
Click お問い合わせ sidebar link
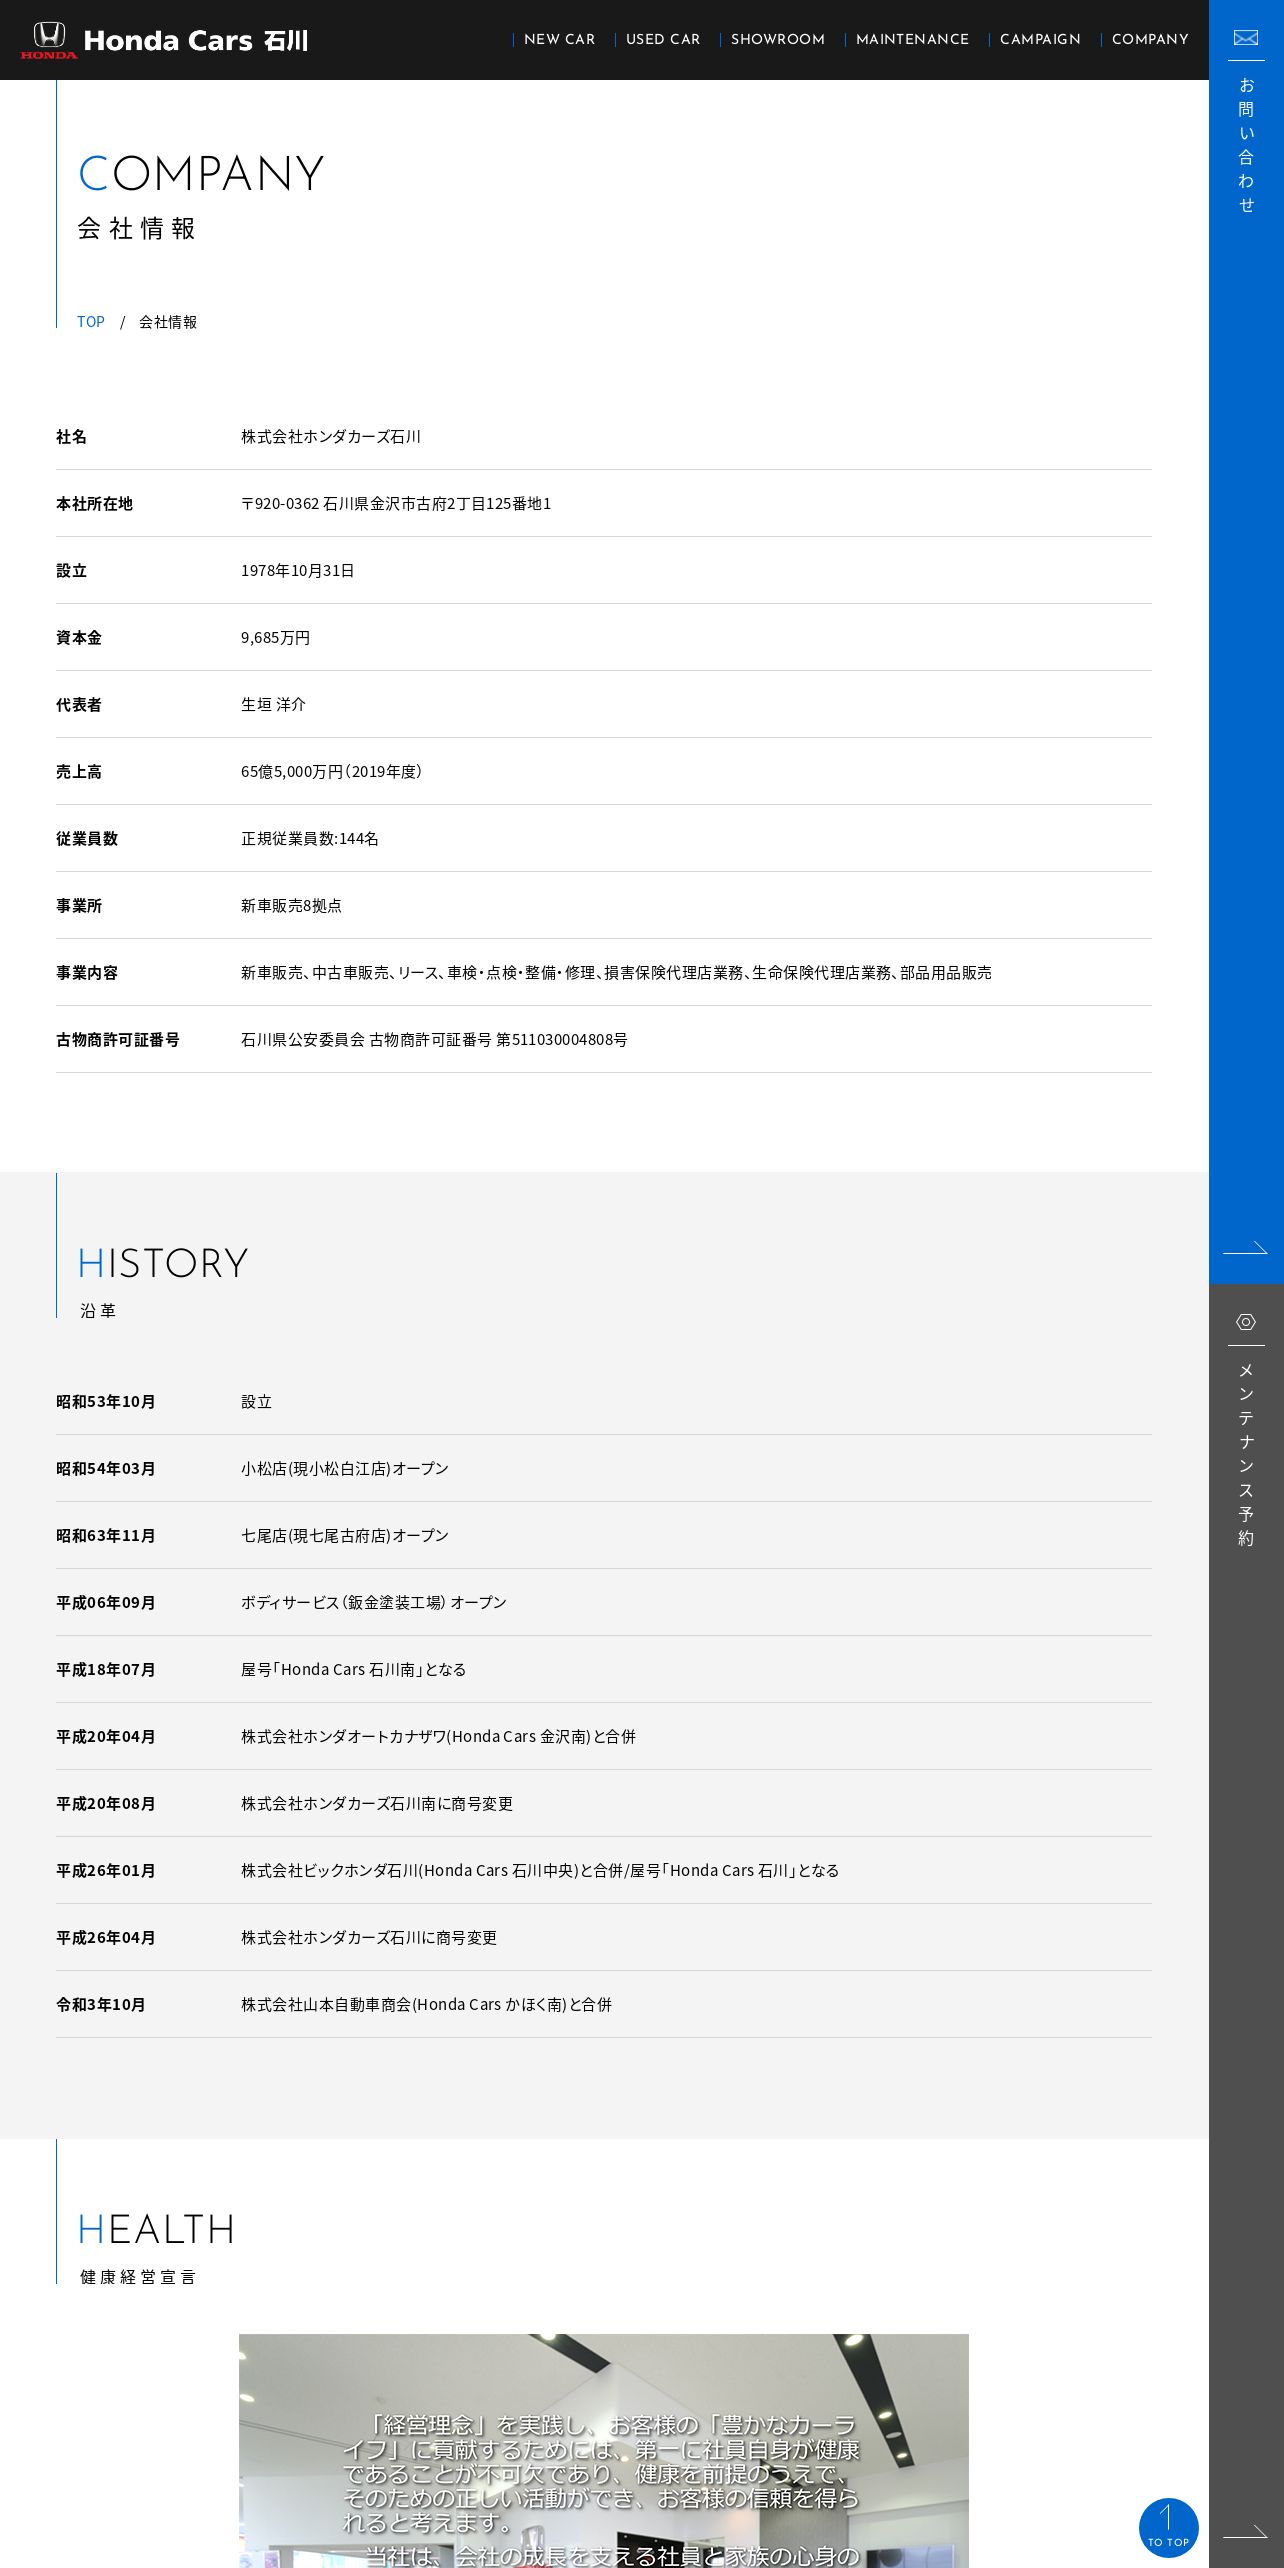(1246, 145)
